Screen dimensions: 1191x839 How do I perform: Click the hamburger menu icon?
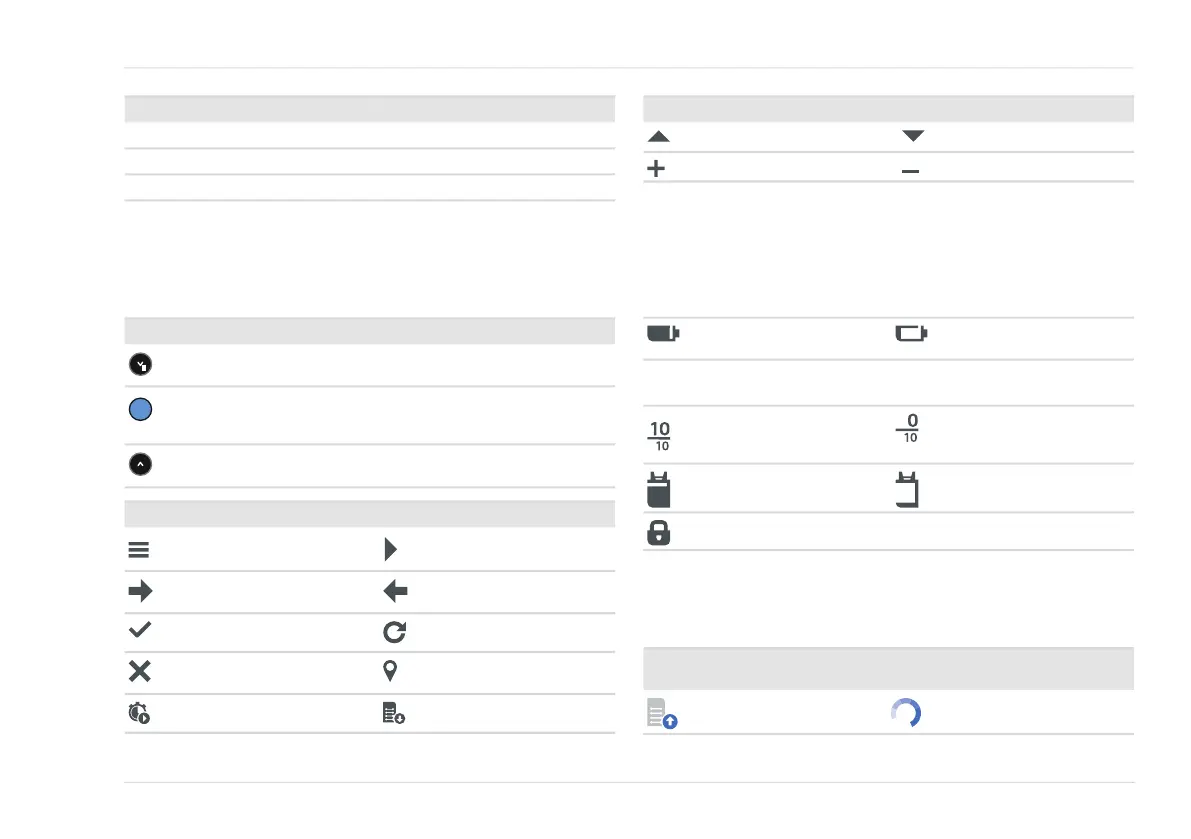pyautogui.click(x=139, y=550)
